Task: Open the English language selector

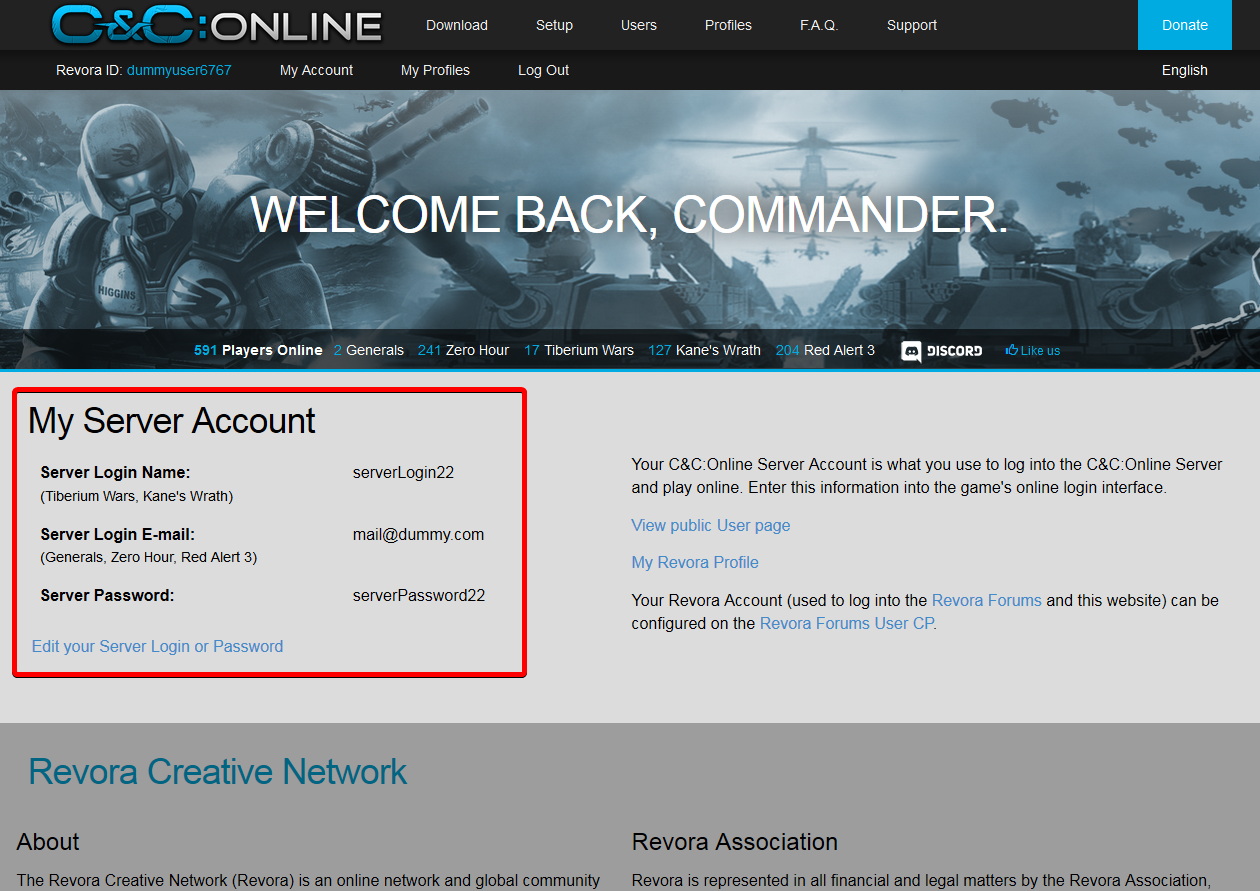Action: [x=1185, y=70]
